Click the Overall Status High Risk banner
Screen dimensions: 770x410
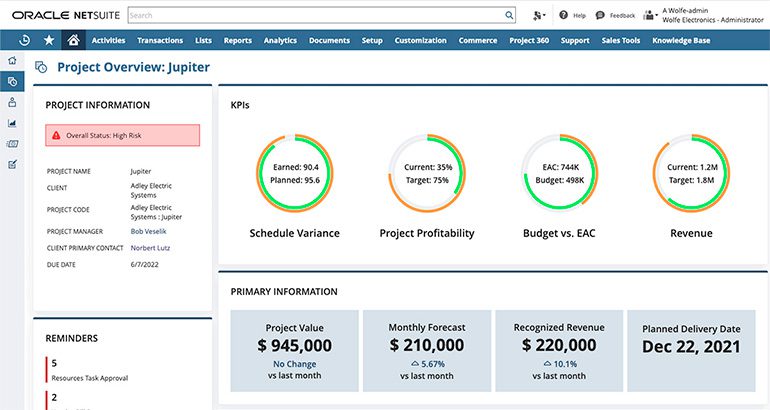click(x=123, y=135)
